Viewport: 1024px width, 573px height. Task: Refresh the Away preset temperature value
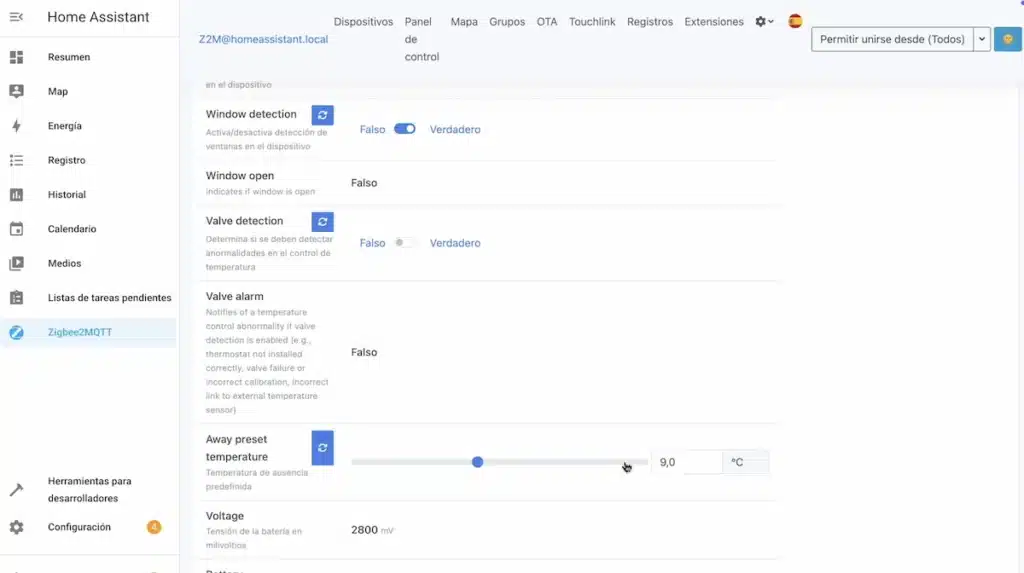tap(322, 448)
